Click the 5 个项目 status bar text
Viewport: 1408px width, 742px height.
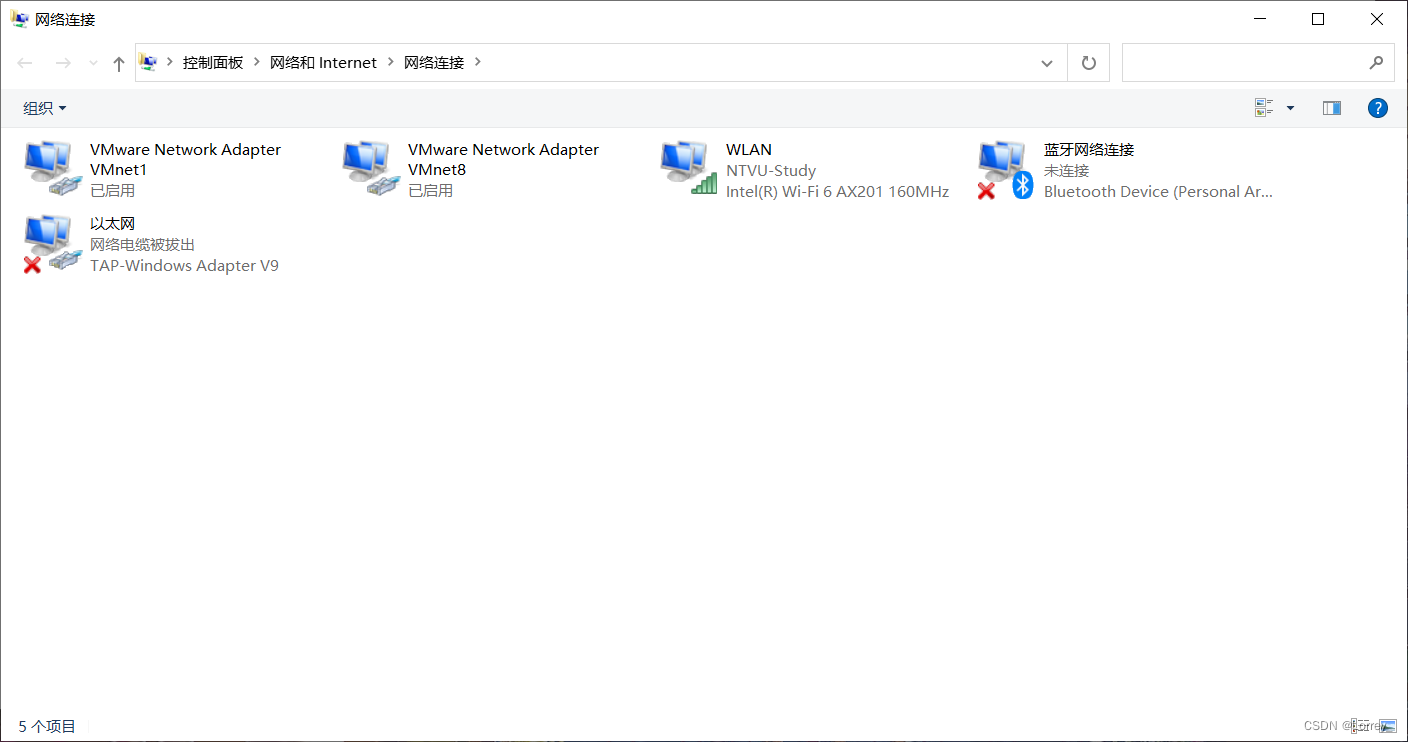pos(47,727)
